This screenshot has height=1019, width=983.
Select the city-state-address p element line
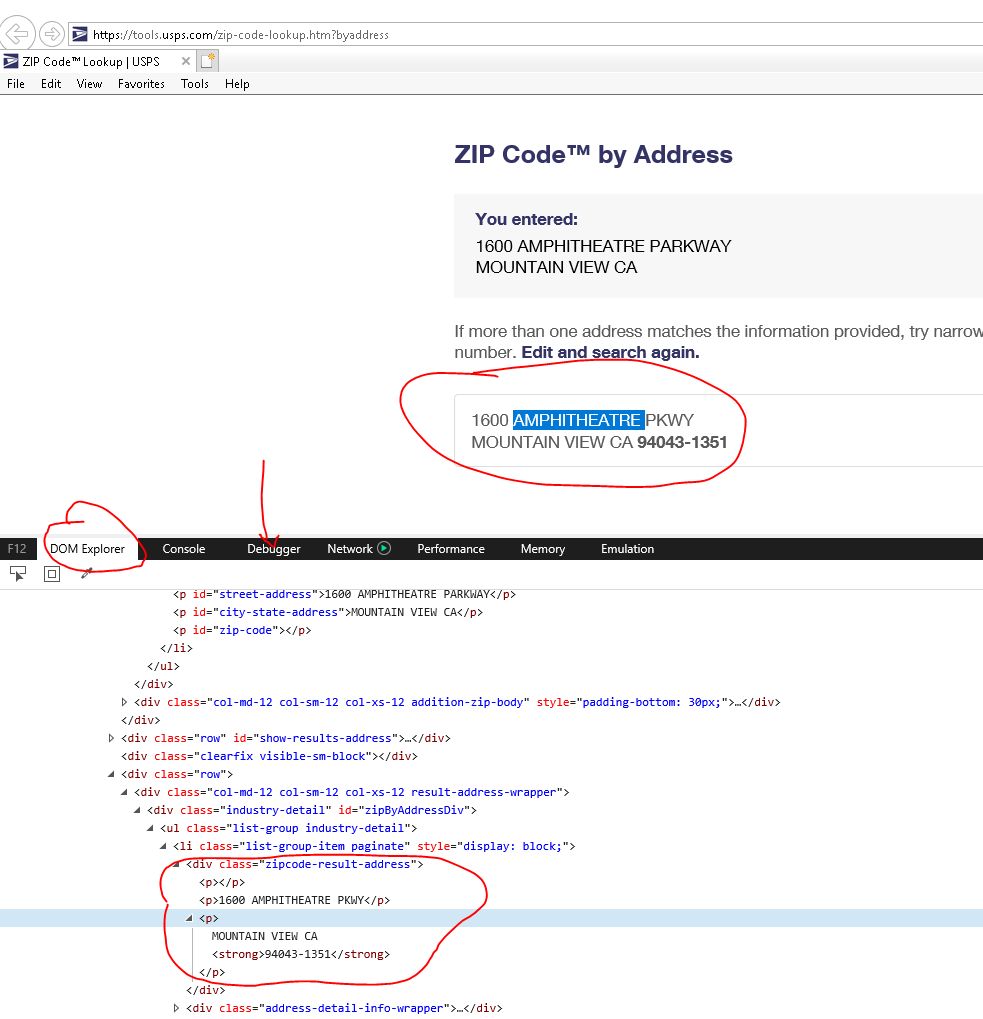click(x=328, y=612)
